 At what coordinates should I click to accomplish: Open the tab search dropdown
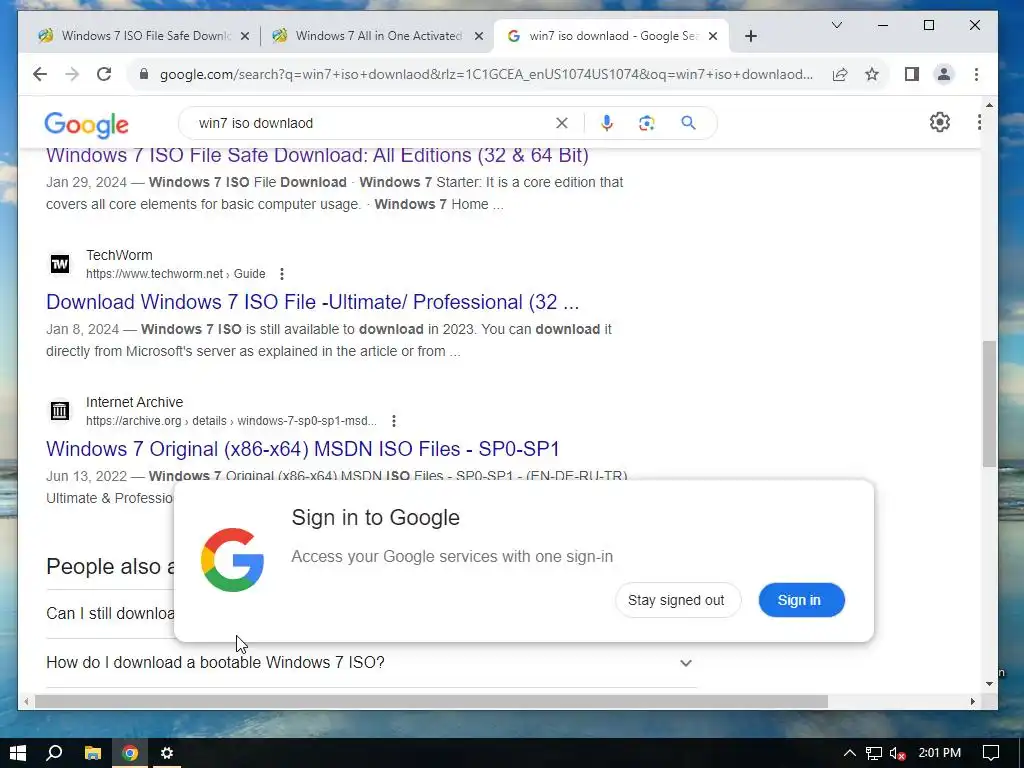(837, 25)
